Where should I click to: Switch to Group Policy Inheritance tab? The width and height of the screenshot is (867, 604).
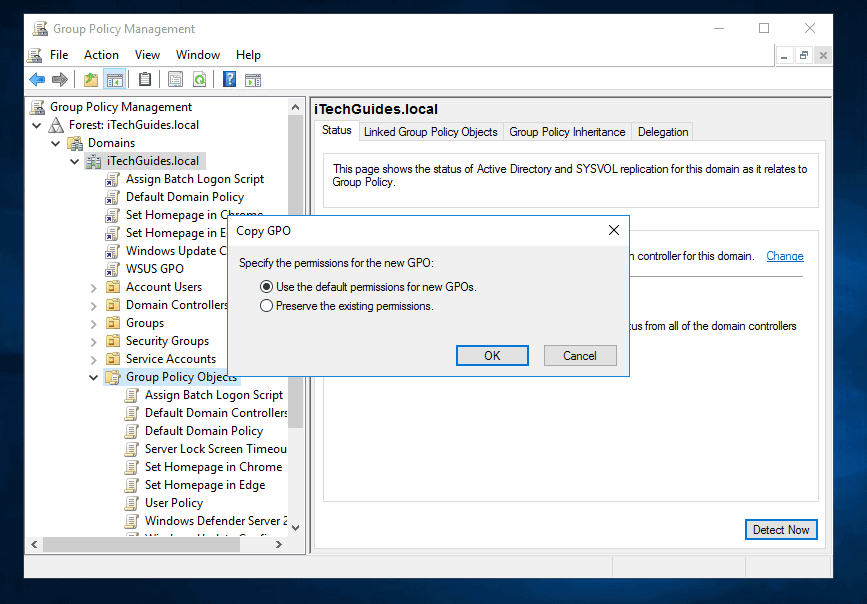point(567,132)
